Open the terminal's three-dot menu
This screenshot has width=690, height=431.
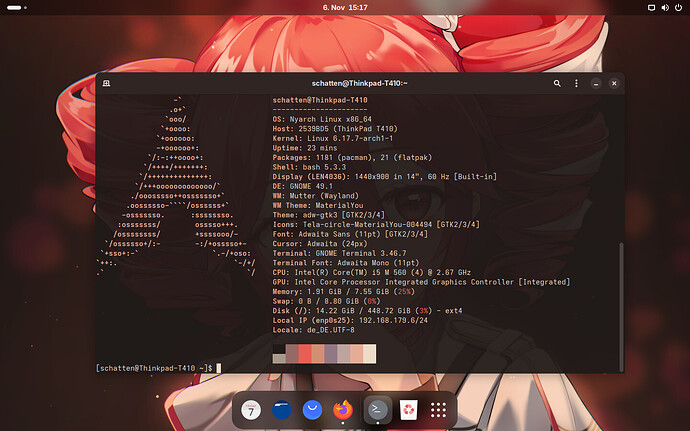(x=577, y=84)
